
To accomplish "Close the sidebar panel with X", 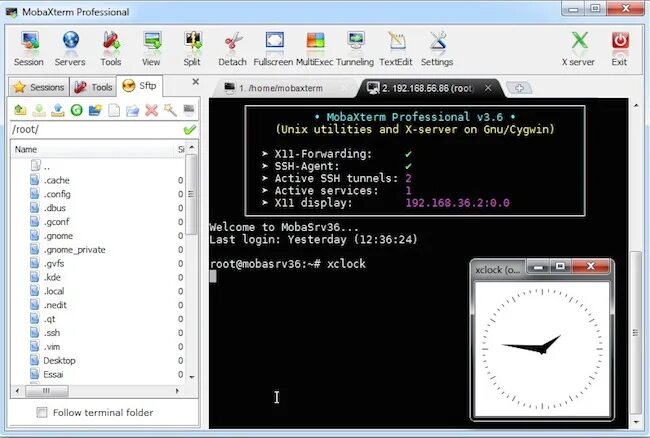I will (x=196, y=82).
